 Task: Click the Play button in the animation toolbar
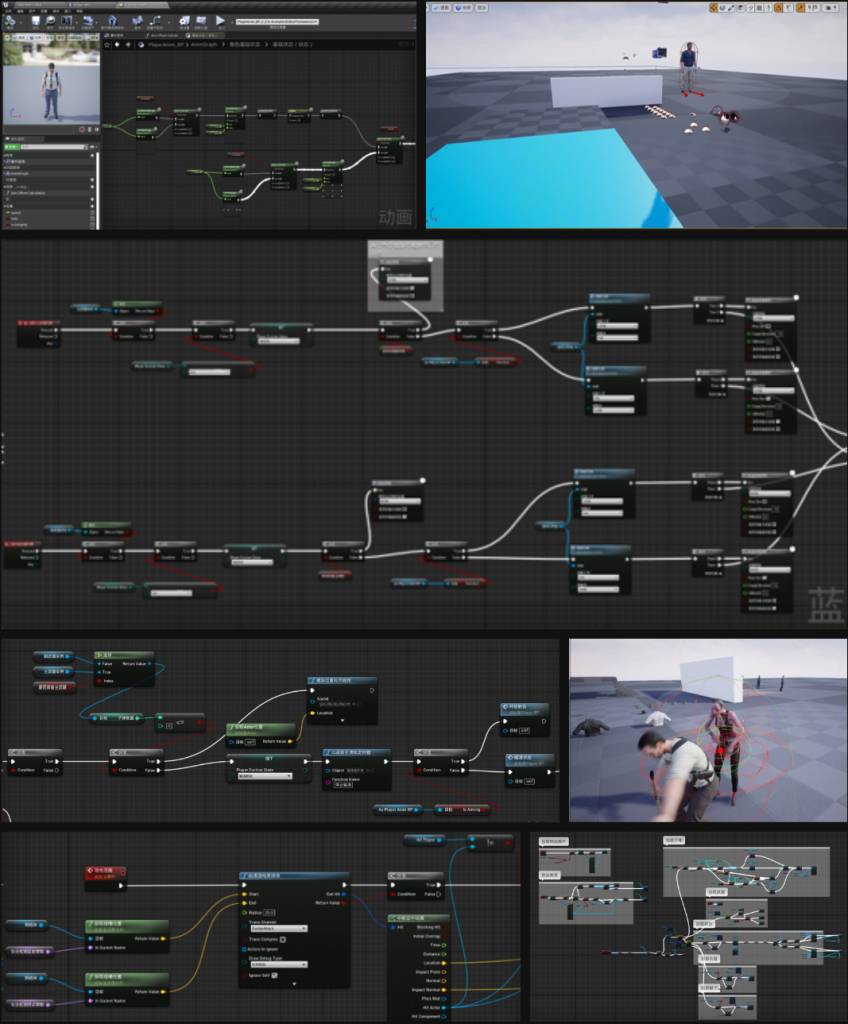[220, 19]
